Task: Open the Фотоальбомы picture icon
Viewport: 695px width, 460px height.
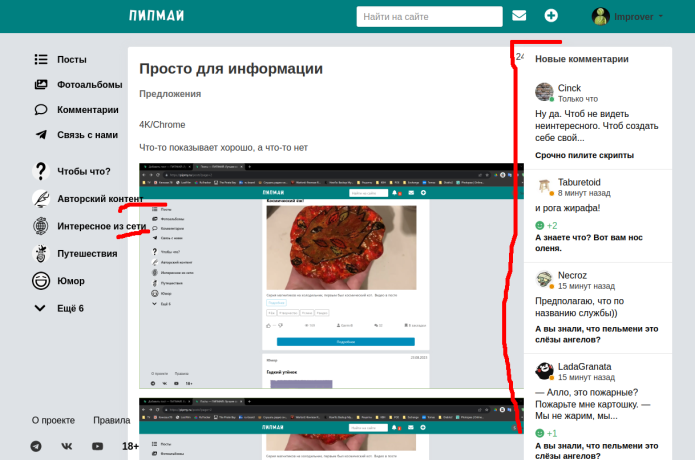Action: pyautogui.click(x=41, y=84)
